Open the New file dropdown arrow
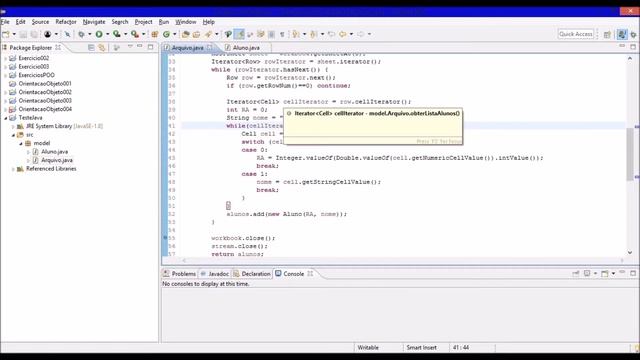Viewport: 640px width, 360px height. click(x=14, y=34)
